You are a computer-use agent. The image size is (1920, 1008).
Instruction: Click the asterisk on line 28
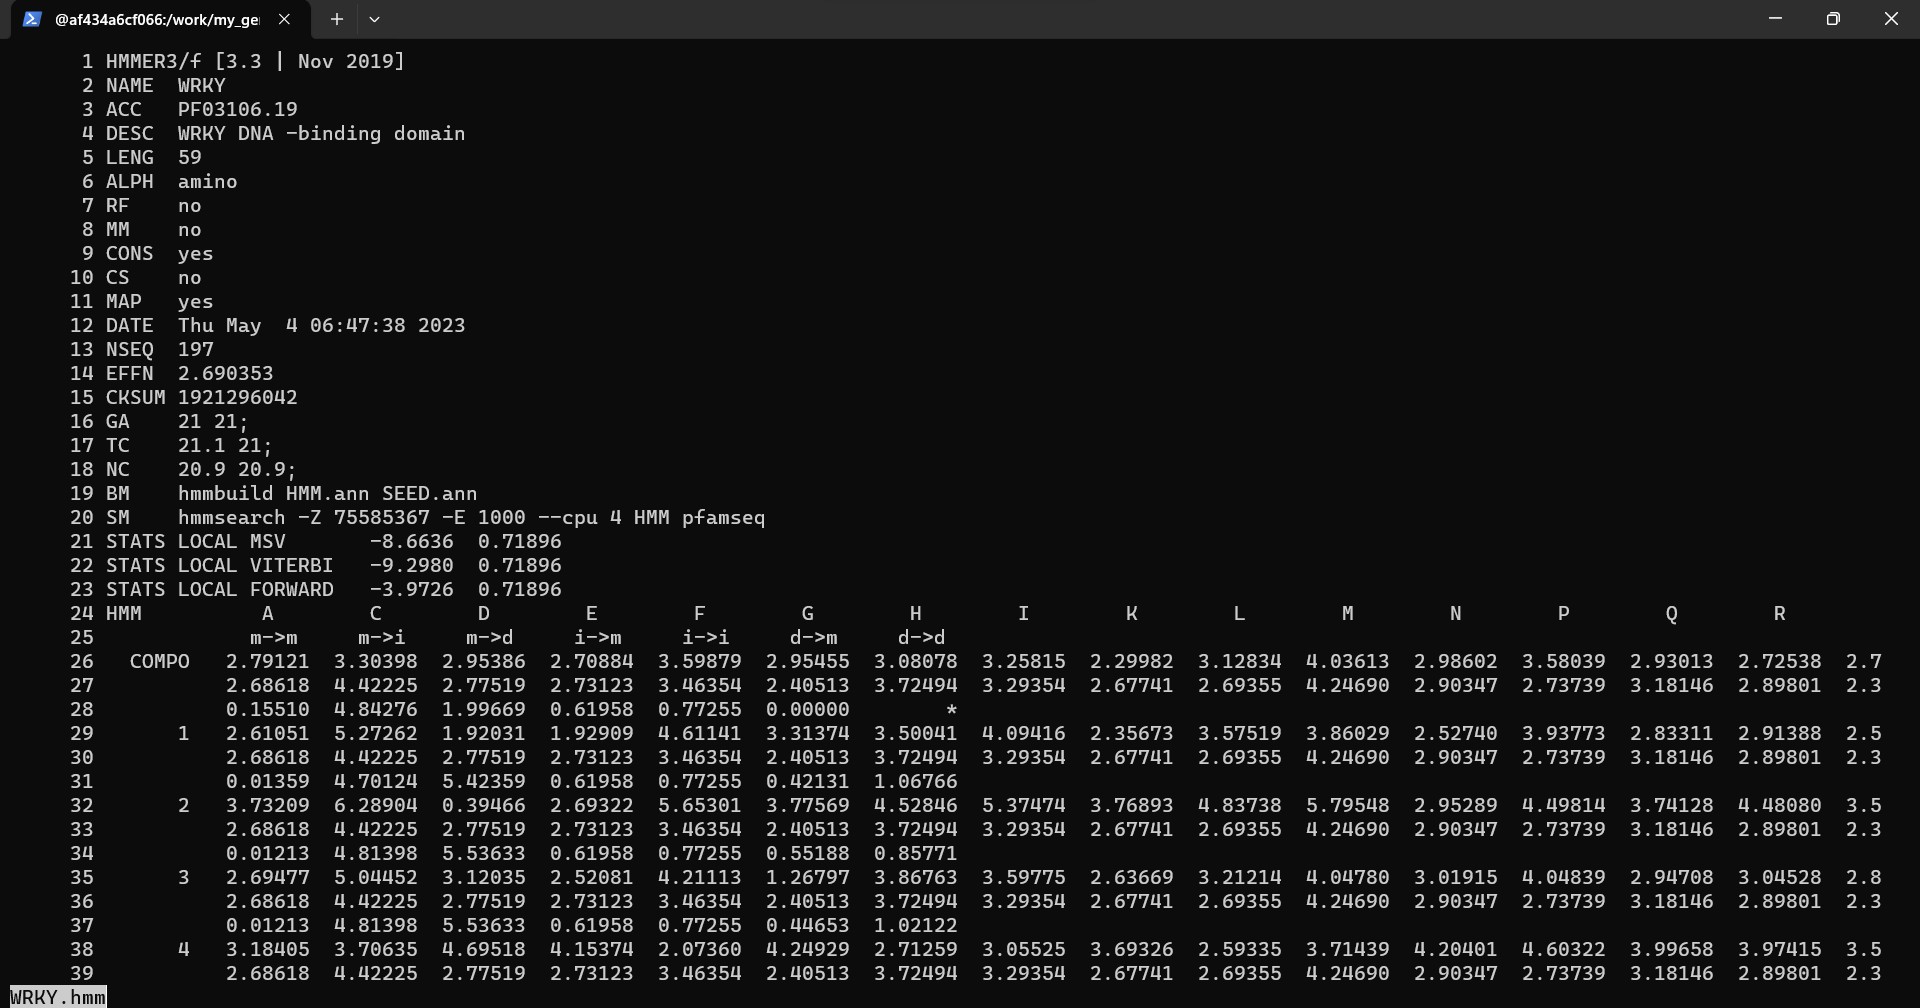[x=951, y=709]
